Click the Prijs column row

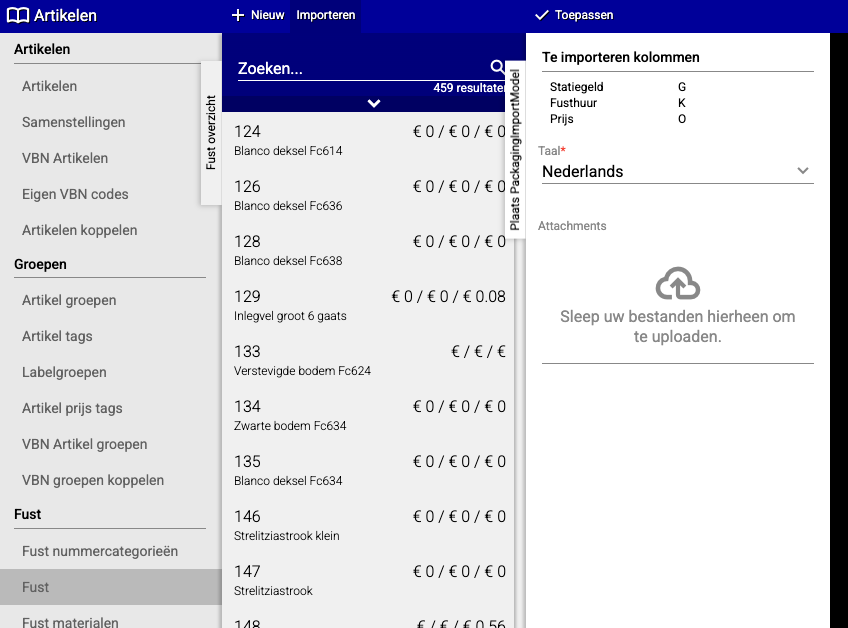click(618, 119)
